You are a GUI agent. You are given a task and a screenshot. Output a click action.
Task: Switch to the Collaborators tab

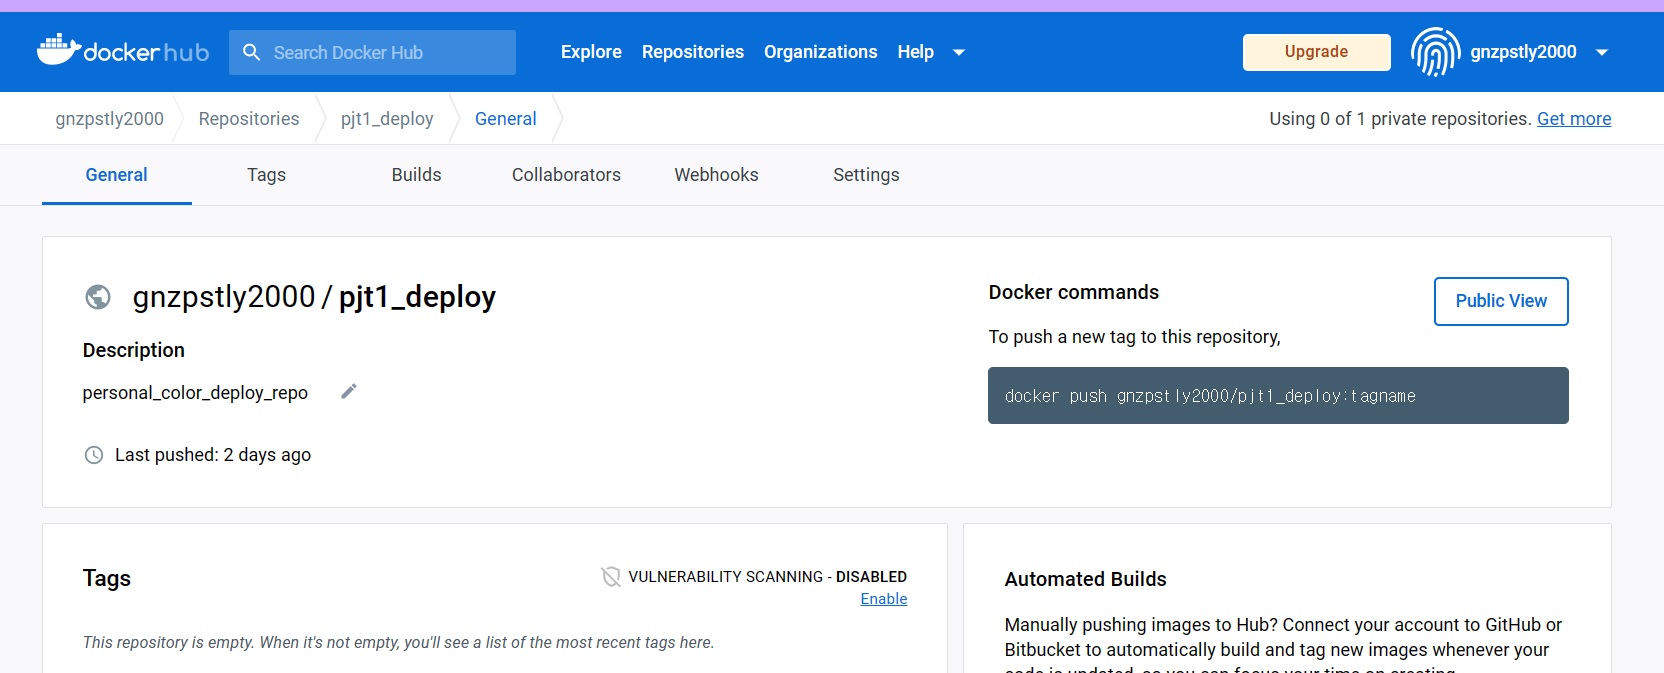point(567,175)
